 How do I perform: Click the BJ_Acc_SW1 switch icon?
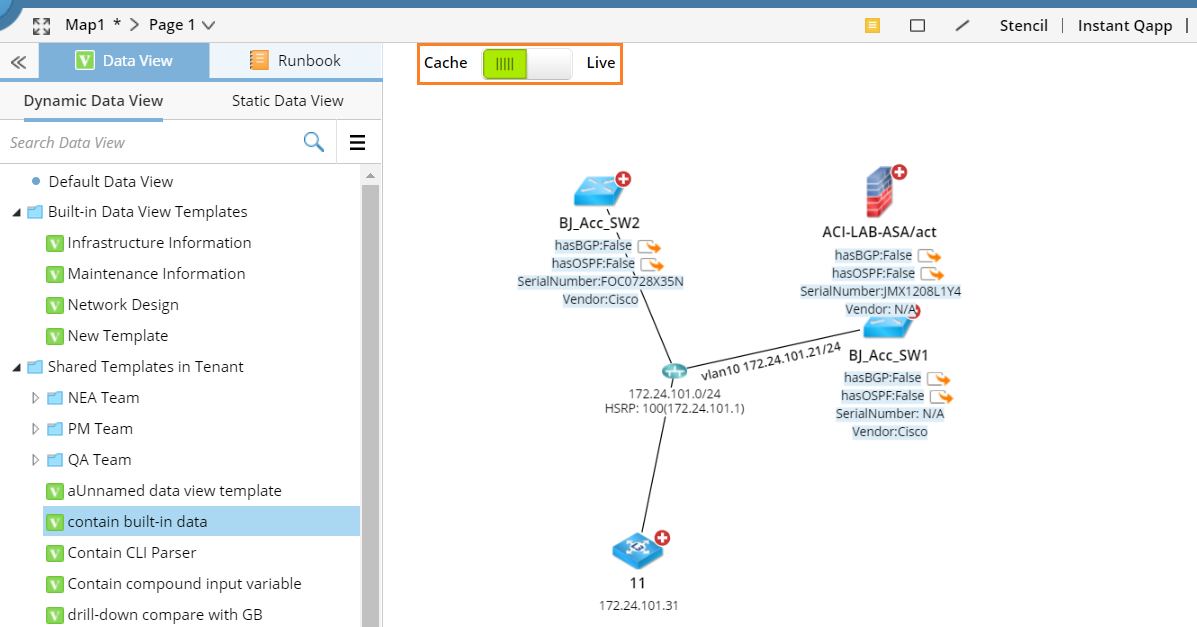pos(886,328)
